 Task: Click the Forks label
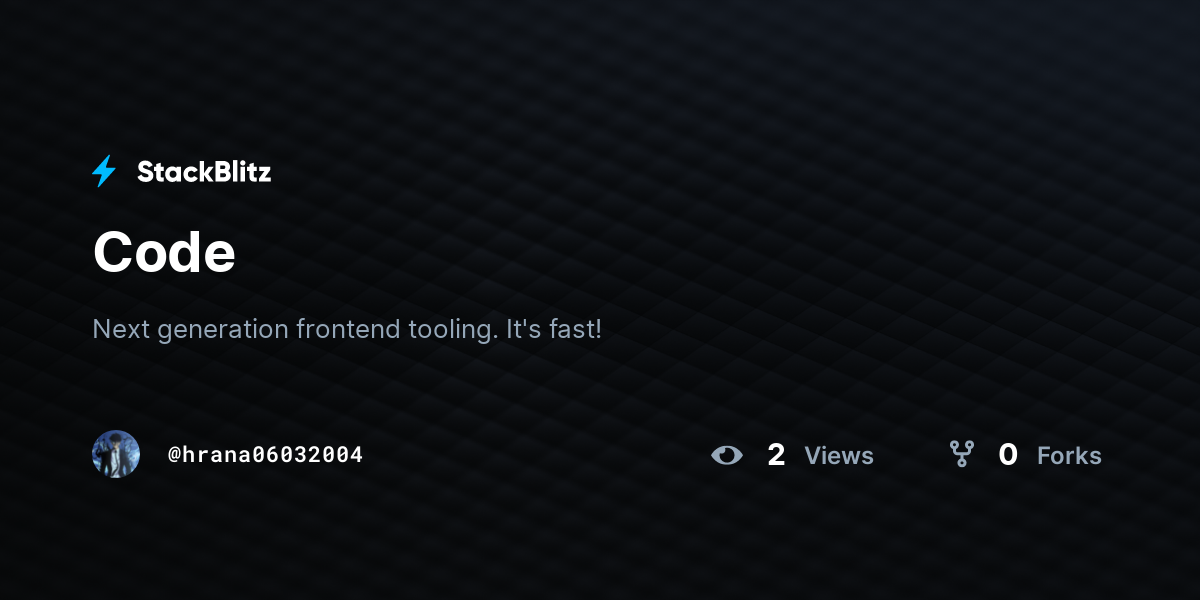(x=1069, y=456)
